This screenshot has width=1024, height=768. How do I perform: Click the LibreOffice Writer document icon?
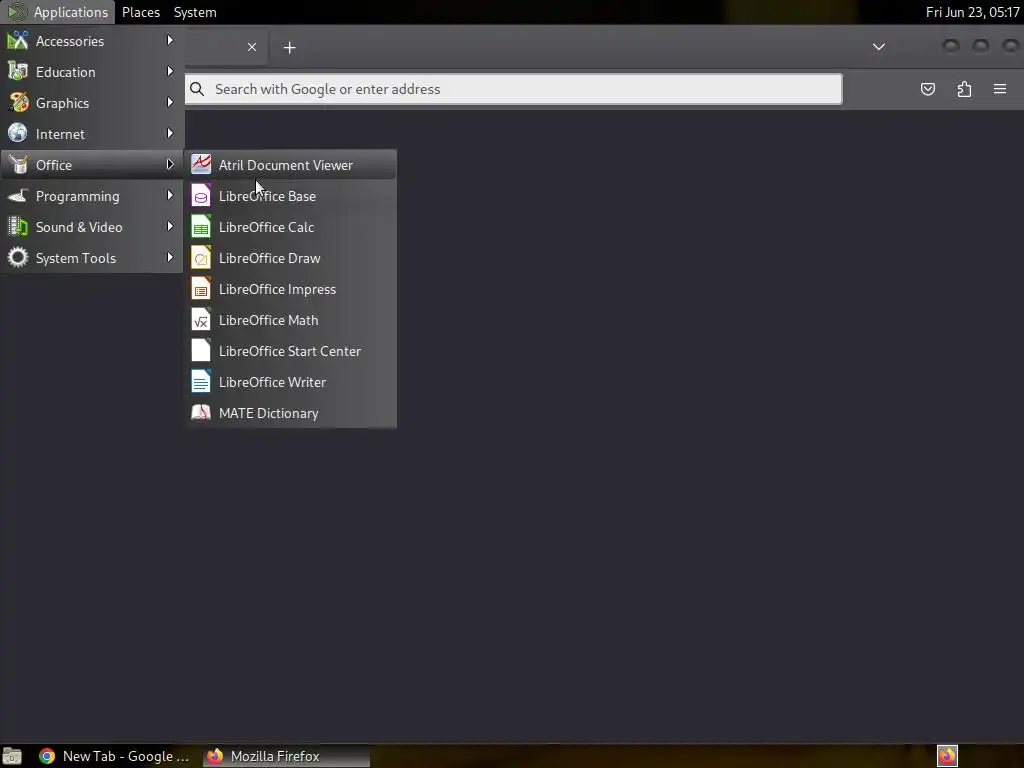click(201, 382)
